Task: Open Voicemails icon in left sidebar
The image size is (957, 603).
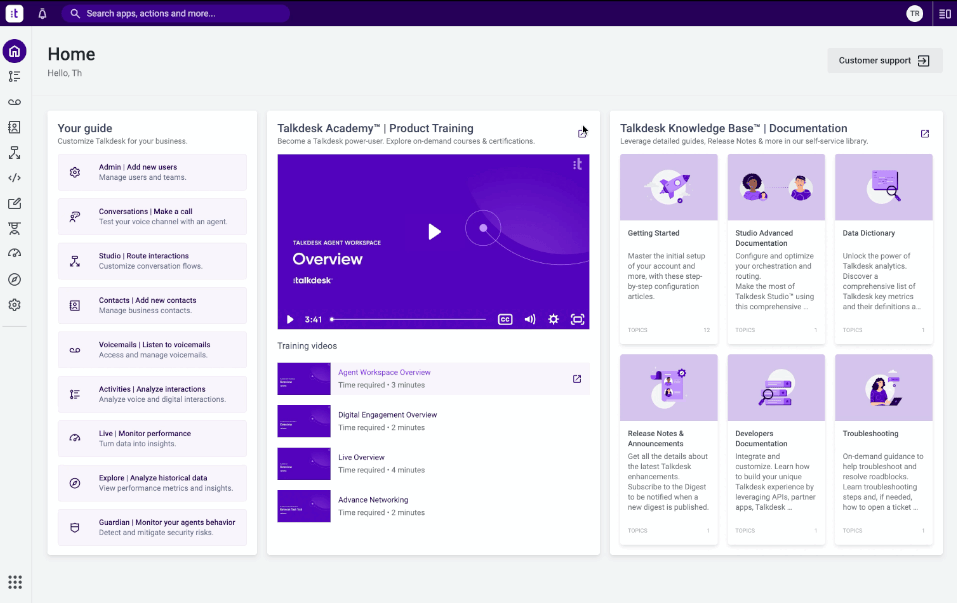Action: (15, 102)
